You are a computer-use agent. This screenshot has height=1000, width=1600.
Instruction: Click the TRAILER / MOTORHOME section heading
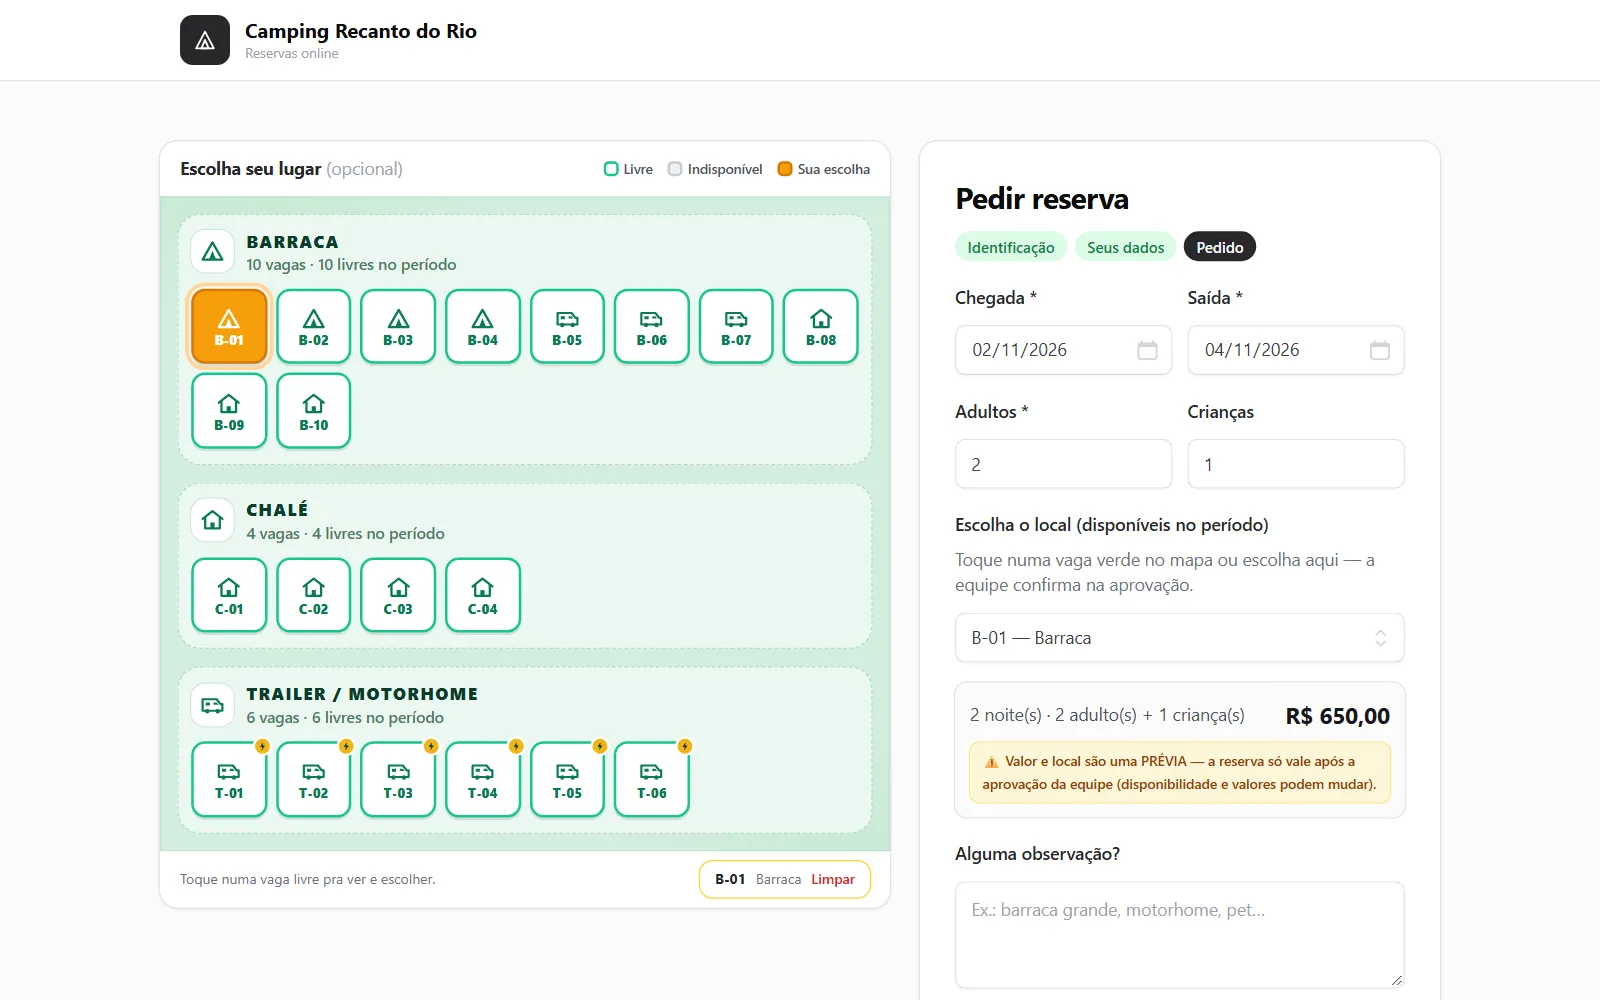click(x=362, y=694)
